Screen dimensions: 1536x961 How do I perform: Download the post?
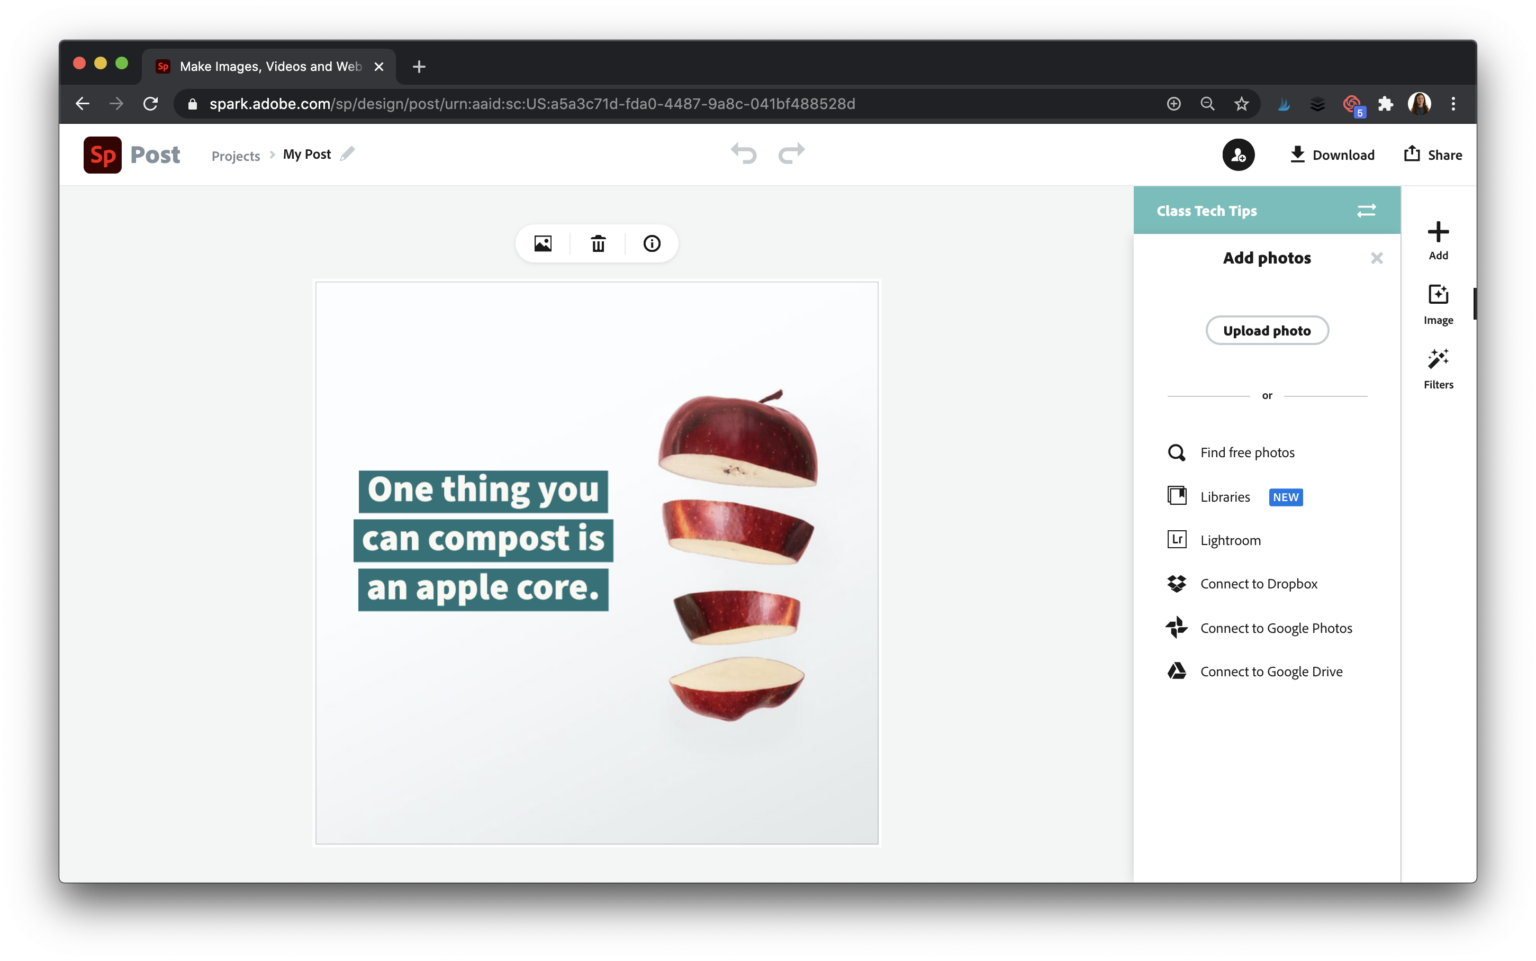[1331, 155]
